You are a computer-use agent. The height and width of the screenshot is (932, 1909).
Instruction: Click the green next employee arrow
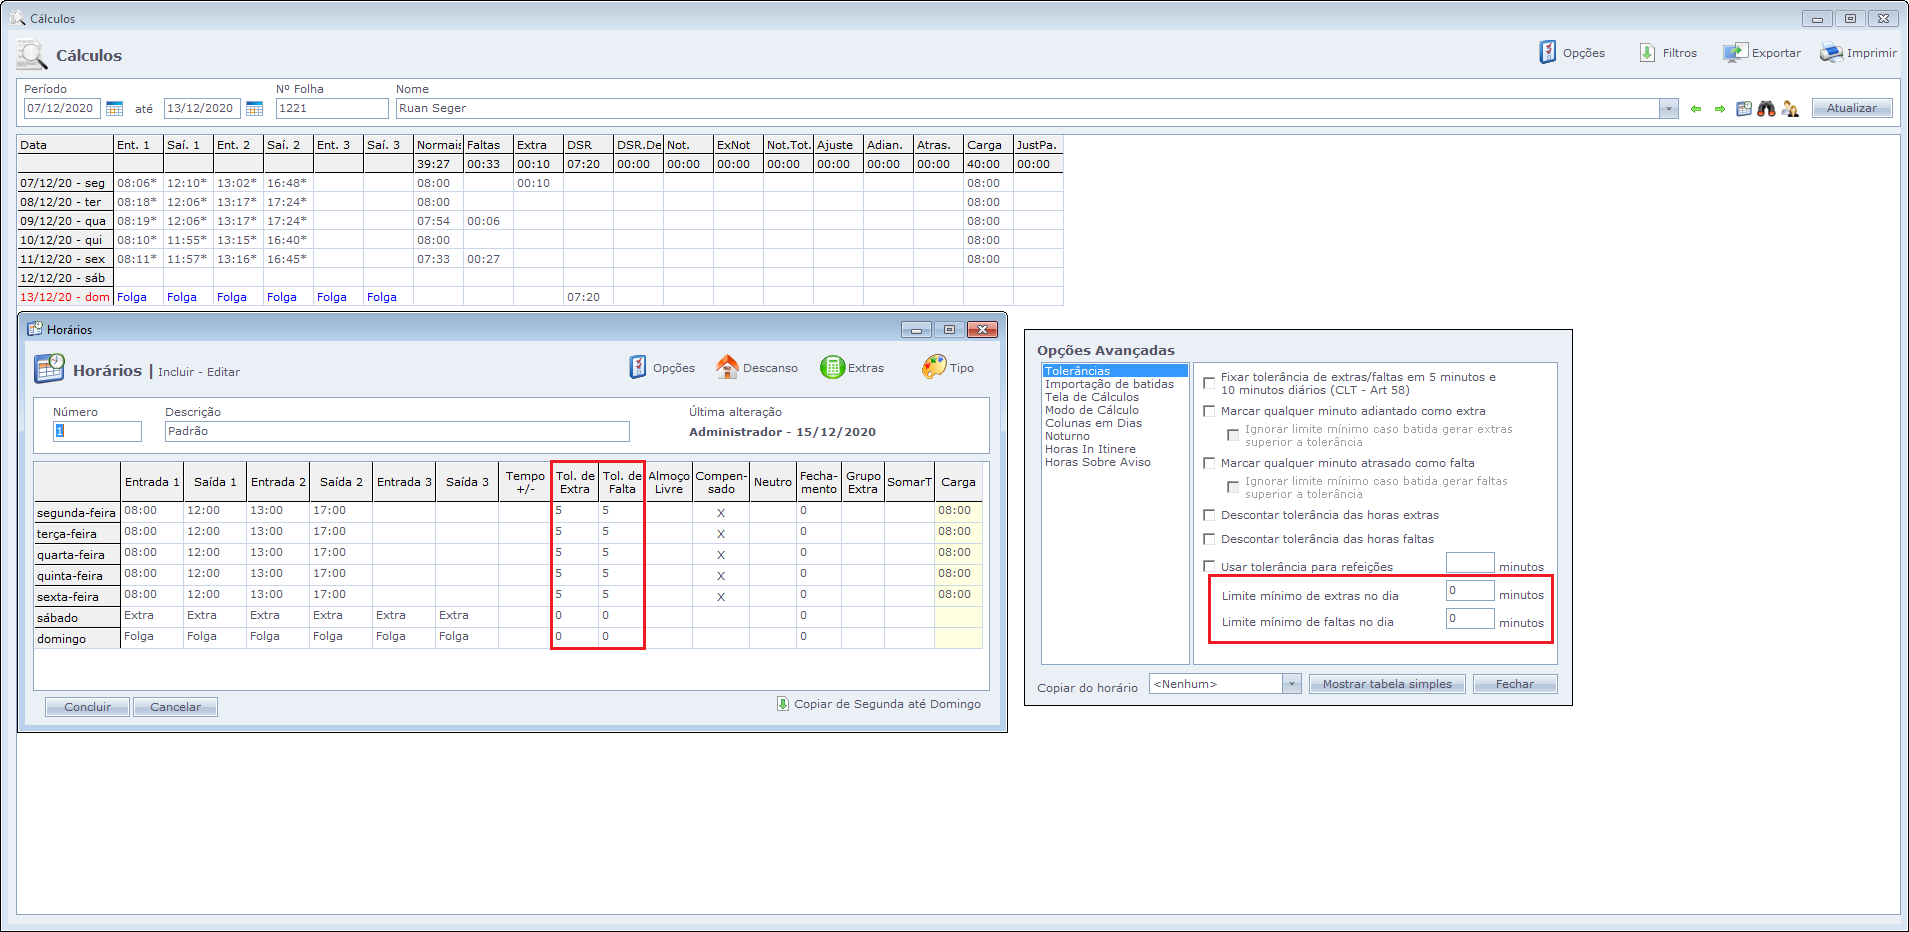point(1720,109)
